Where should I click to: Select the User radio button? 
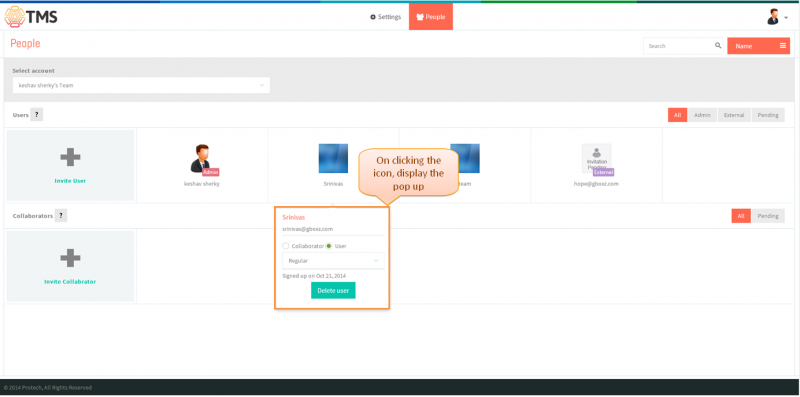click(x=329, y=246)
